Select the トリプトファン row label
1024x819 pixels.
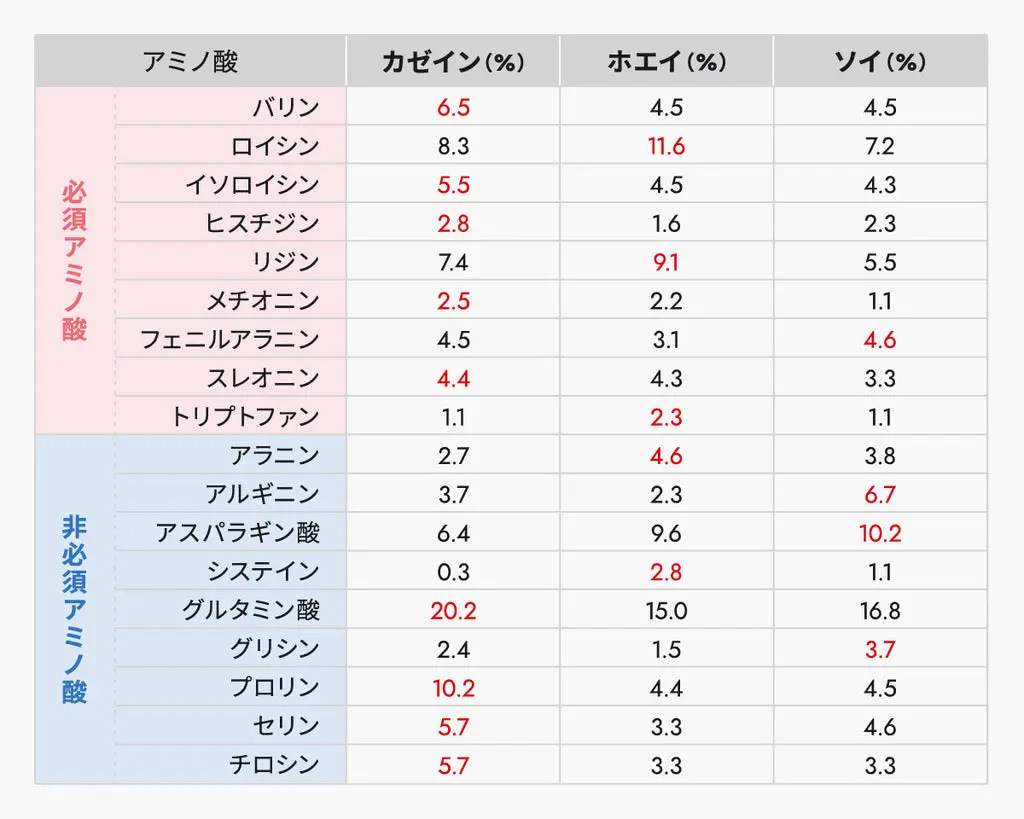tap(245, 416)
